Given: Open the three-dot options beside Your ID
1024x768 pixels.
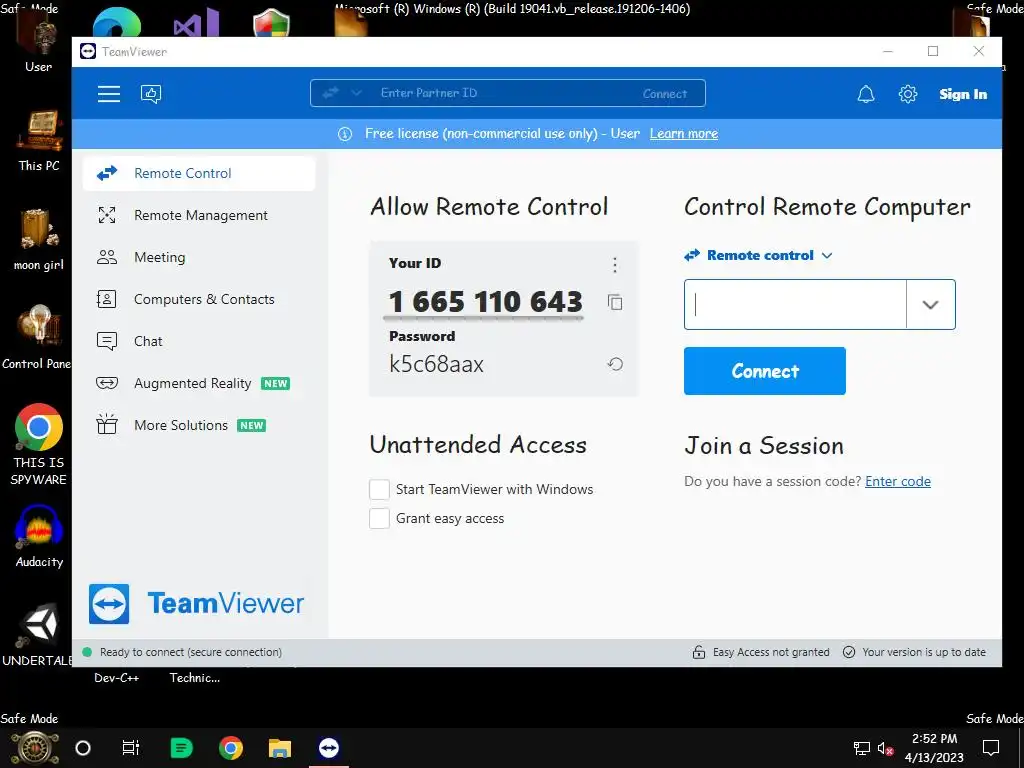Looking at the screenshot, I should pyautogui.click(x=615, y=264).
